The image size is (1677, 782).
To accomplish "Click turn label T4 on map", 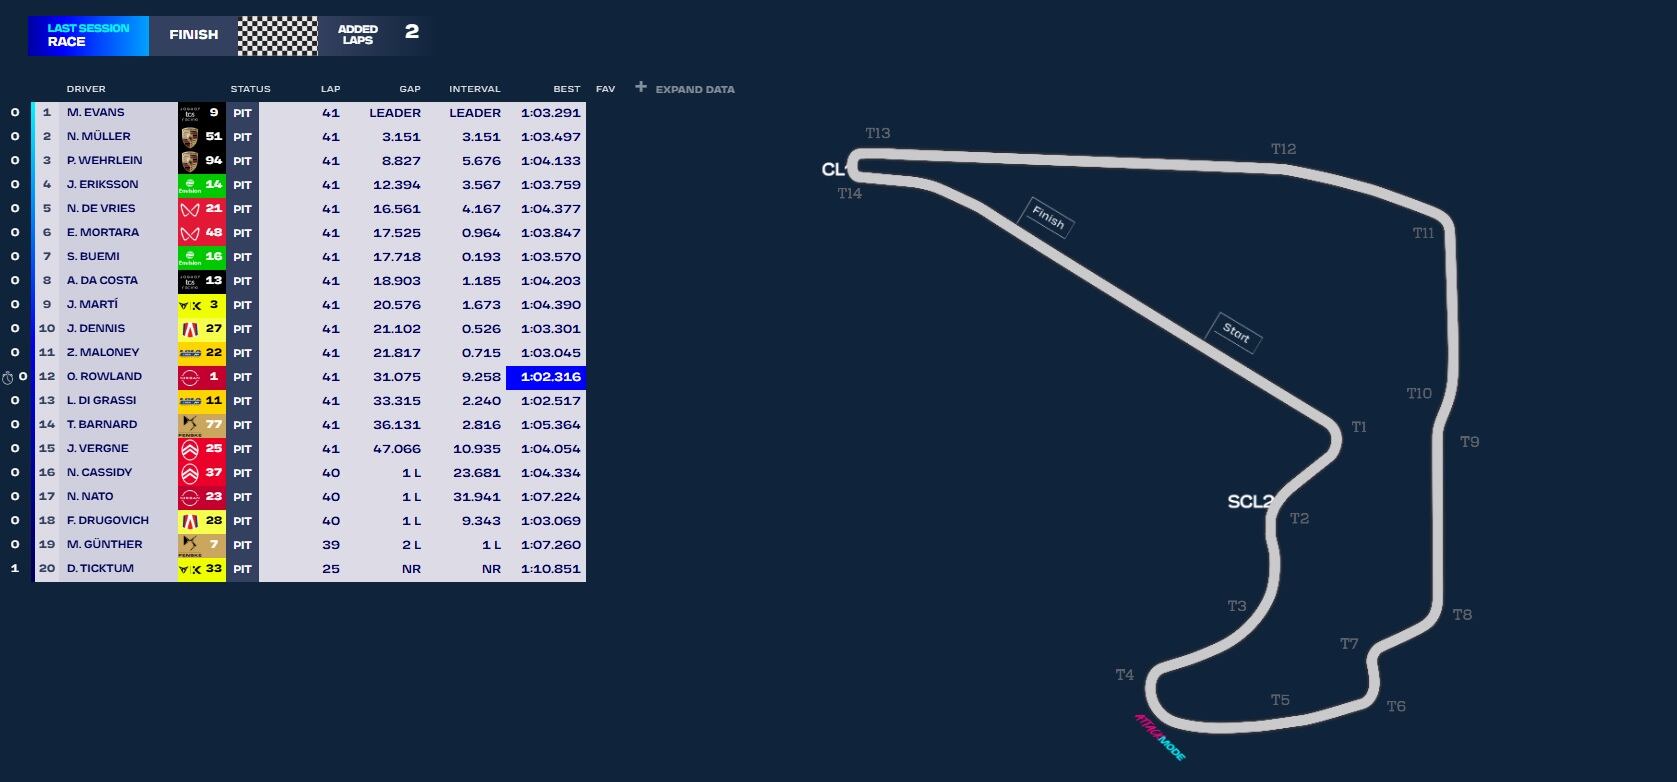I will (1125, 675).
